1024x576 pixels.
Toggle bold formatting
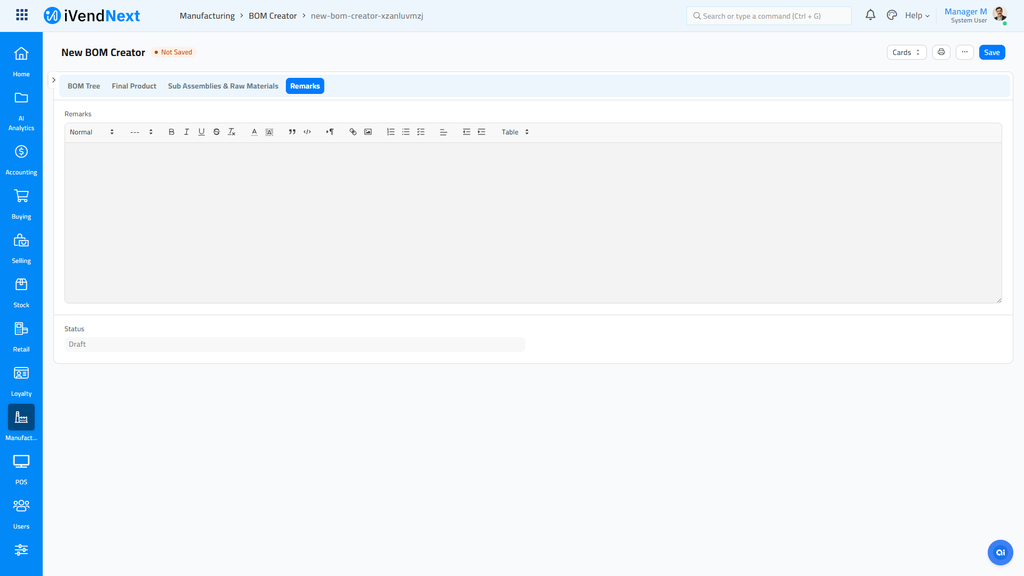click(x=171, y=132)
